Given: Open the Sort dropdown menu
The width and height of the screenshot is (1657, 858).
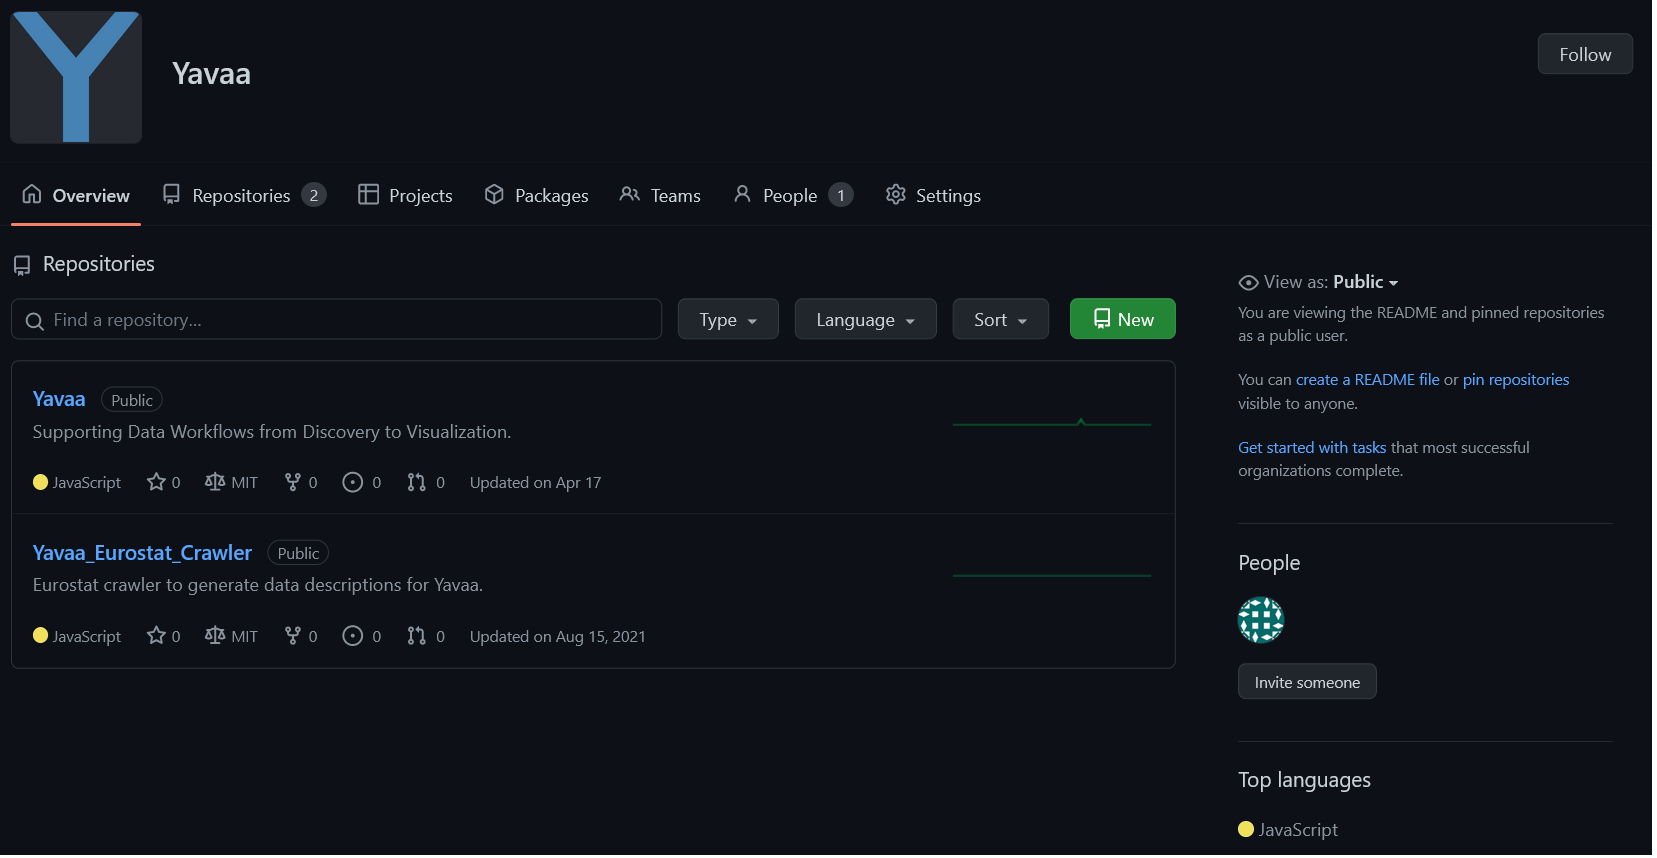Looking at the screenshot, I should click(1000, 320).
